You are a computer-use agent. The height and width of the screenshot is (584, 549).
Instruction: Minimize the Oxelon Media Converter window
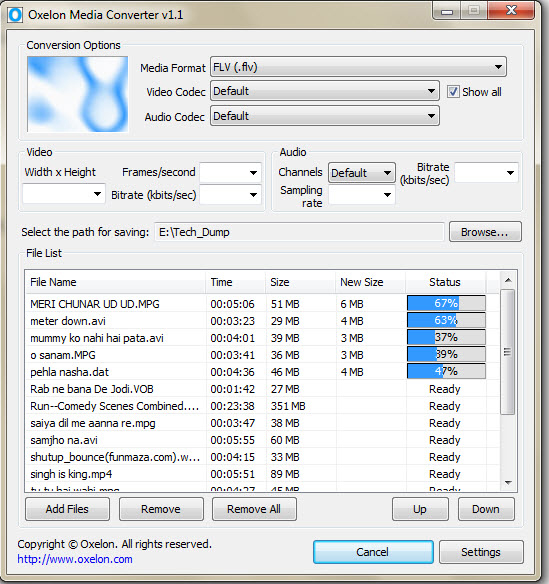[x=447, y=11]
